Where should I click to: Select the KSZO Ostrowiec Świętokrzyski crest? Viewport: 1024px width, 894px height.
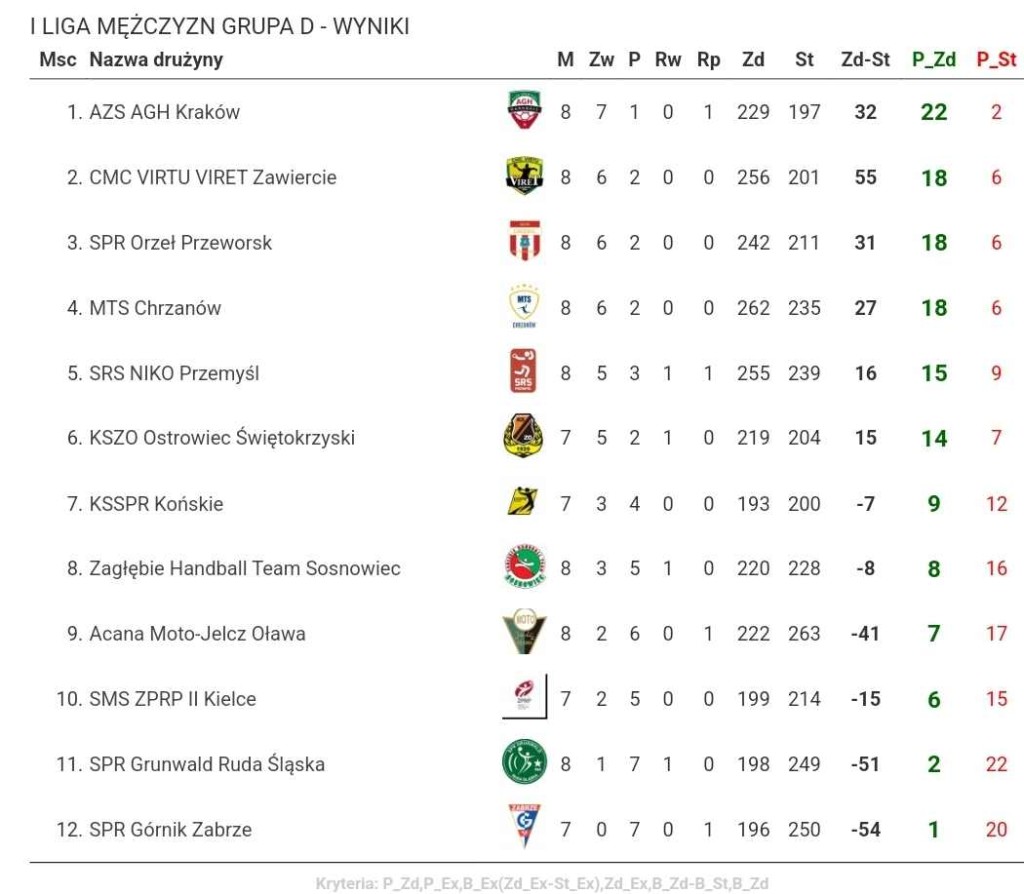tap(523, 436)
